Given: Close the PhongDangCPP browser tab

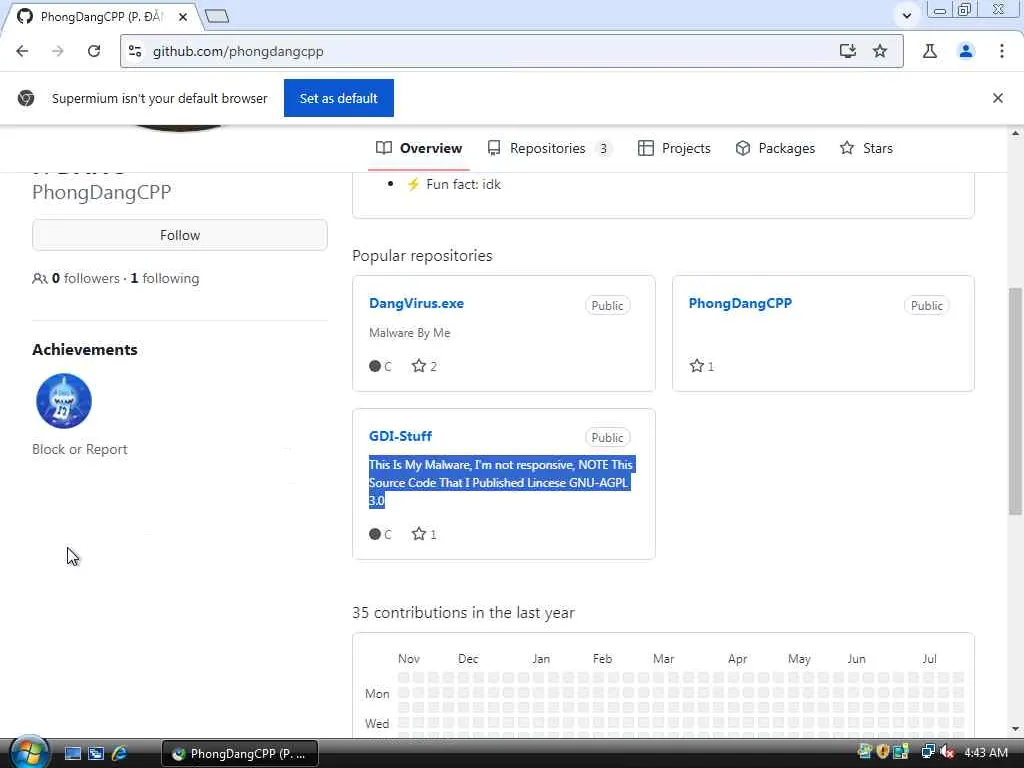Looking at the screenshot, I should click(x=183, y=17).
